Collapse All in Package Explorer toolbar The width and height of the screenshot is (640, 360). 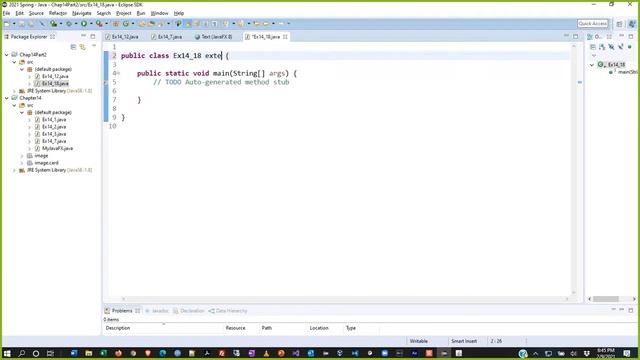pos(73,47)
